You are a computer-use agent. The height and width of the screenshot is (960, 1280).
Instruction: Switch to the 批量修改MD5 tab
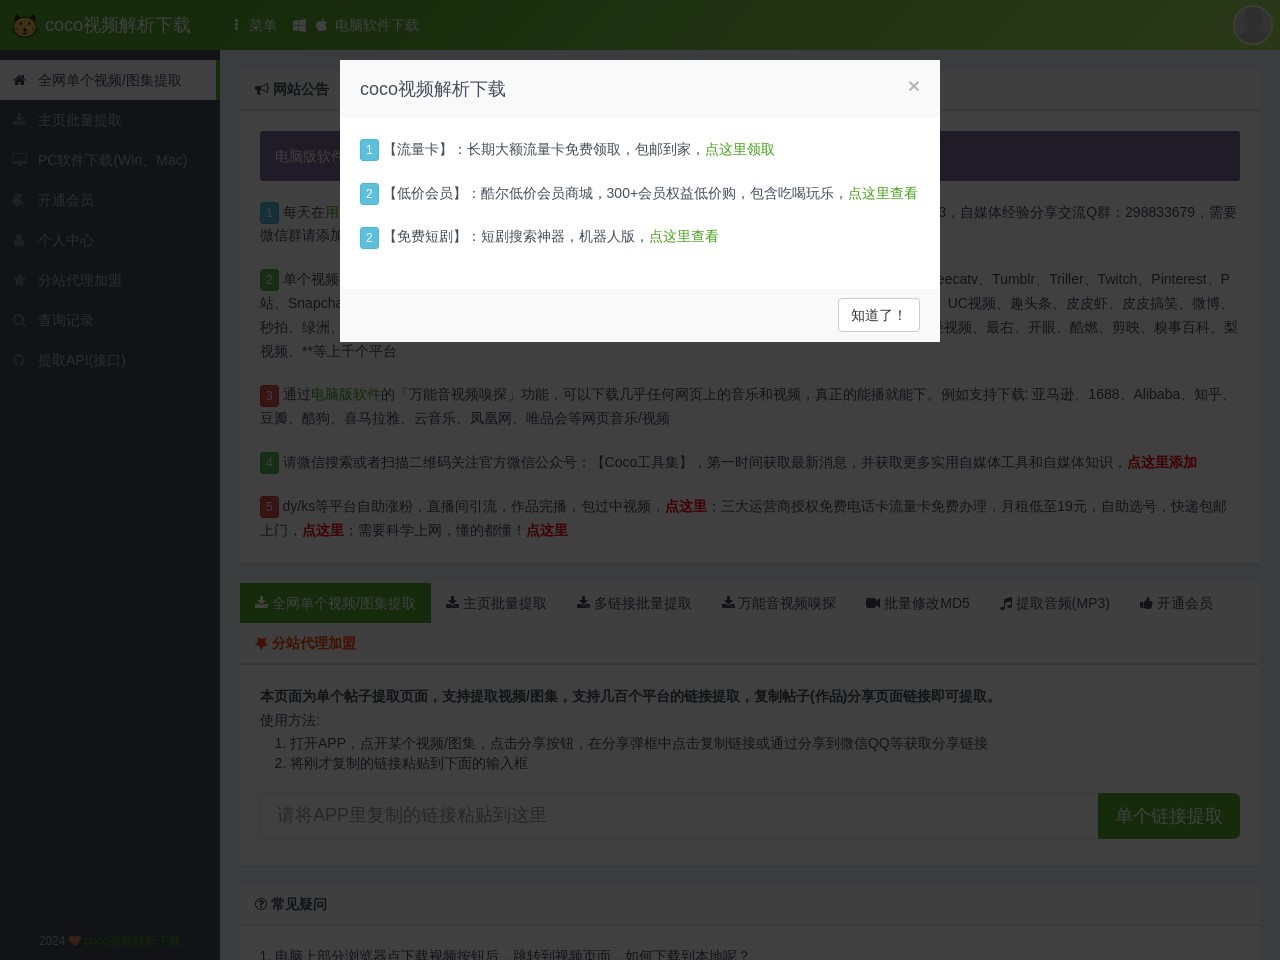(918, 603)
